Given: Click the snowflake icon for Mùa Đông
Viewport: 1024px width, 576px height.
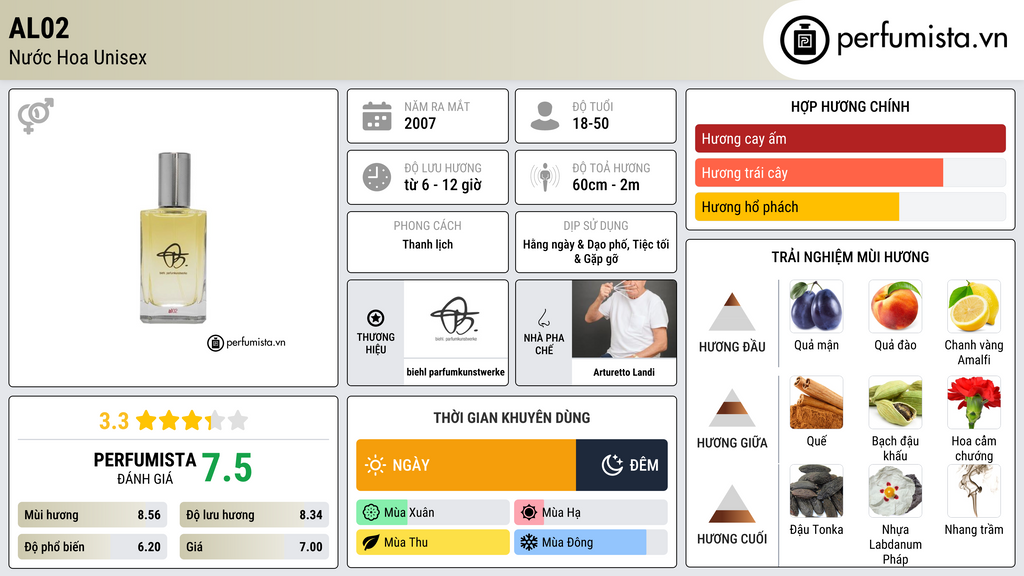Looking at the screenshot, I should tap(529, 542).
